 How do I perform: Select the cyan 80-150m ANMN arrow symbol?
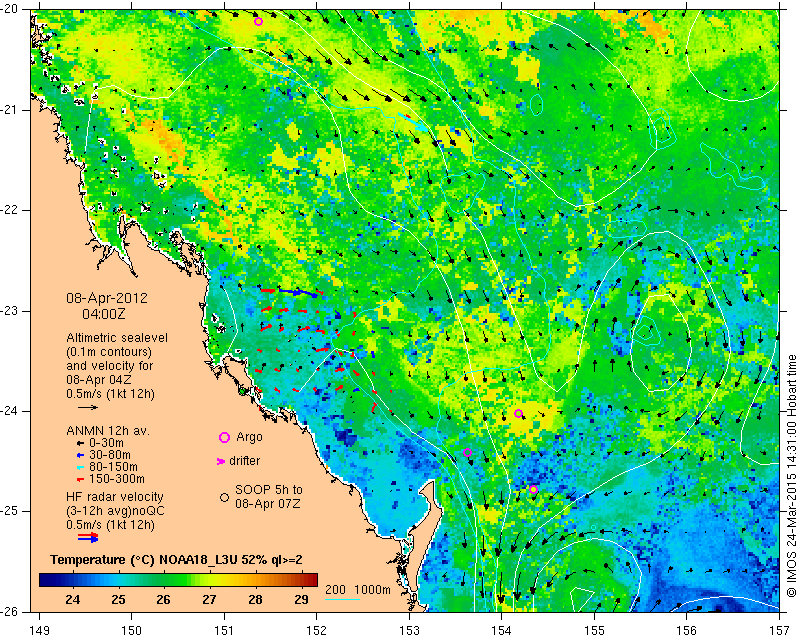click(x=80, y=467)
